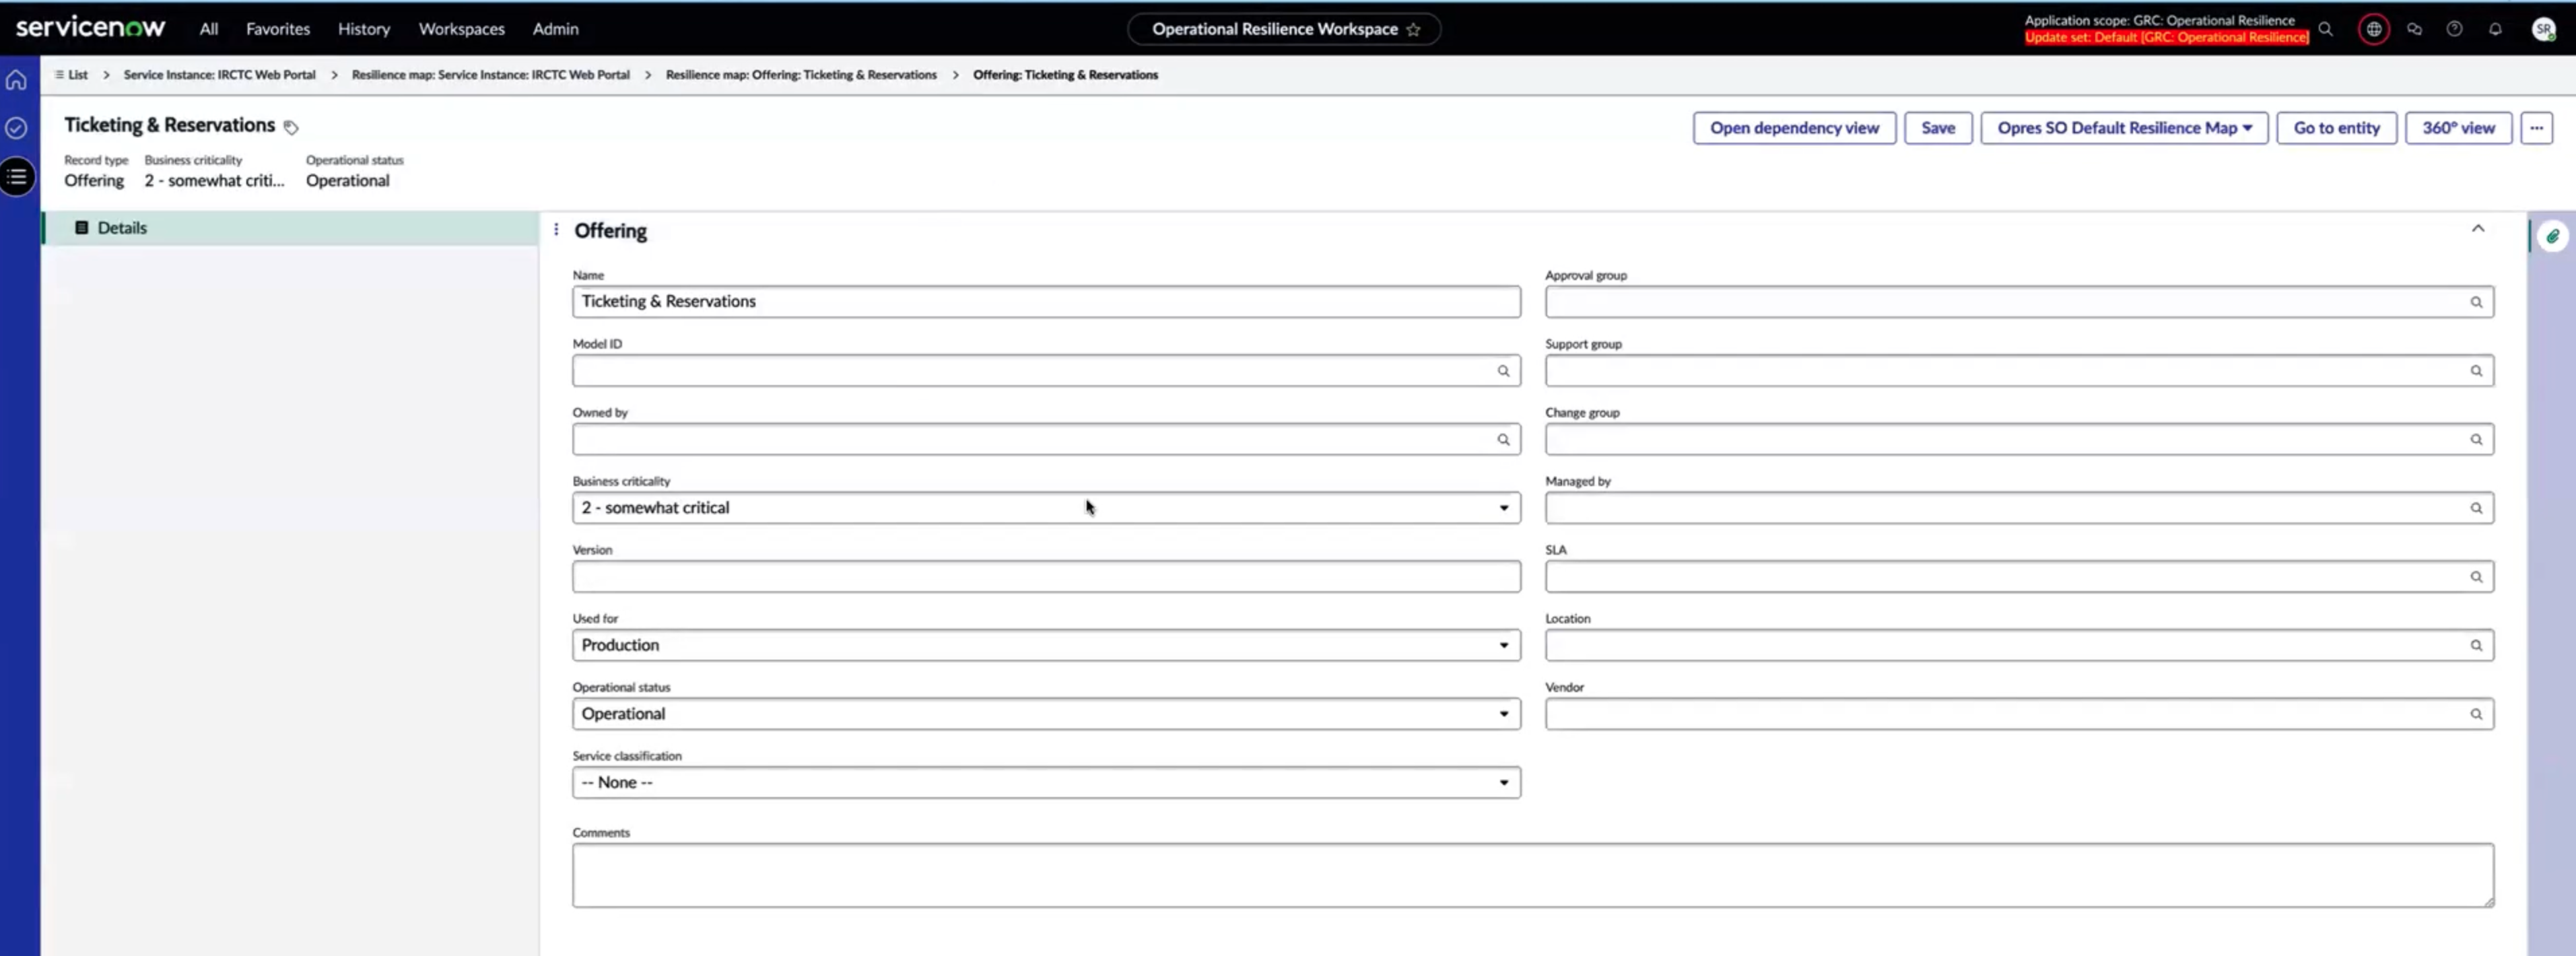The image size is (2576, 956).
Task: Click Open dependency view button
Action: point(1794,128)
